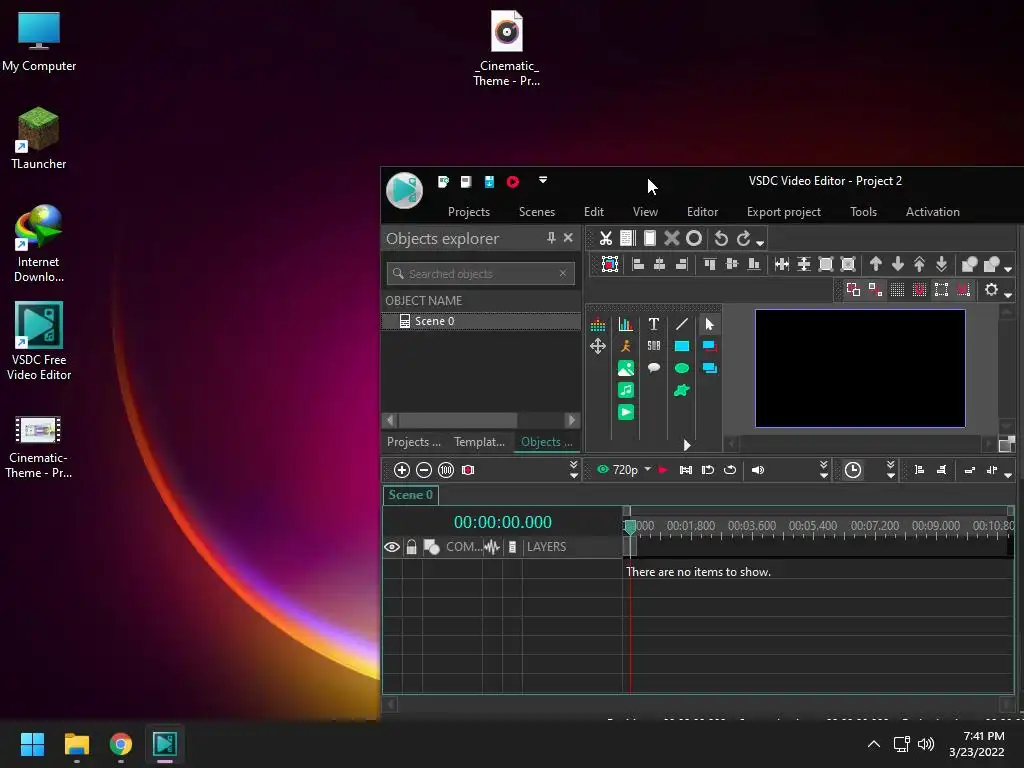
Task: Expand the settings gear dropdown arrow
Action: tap(1008, 295)
